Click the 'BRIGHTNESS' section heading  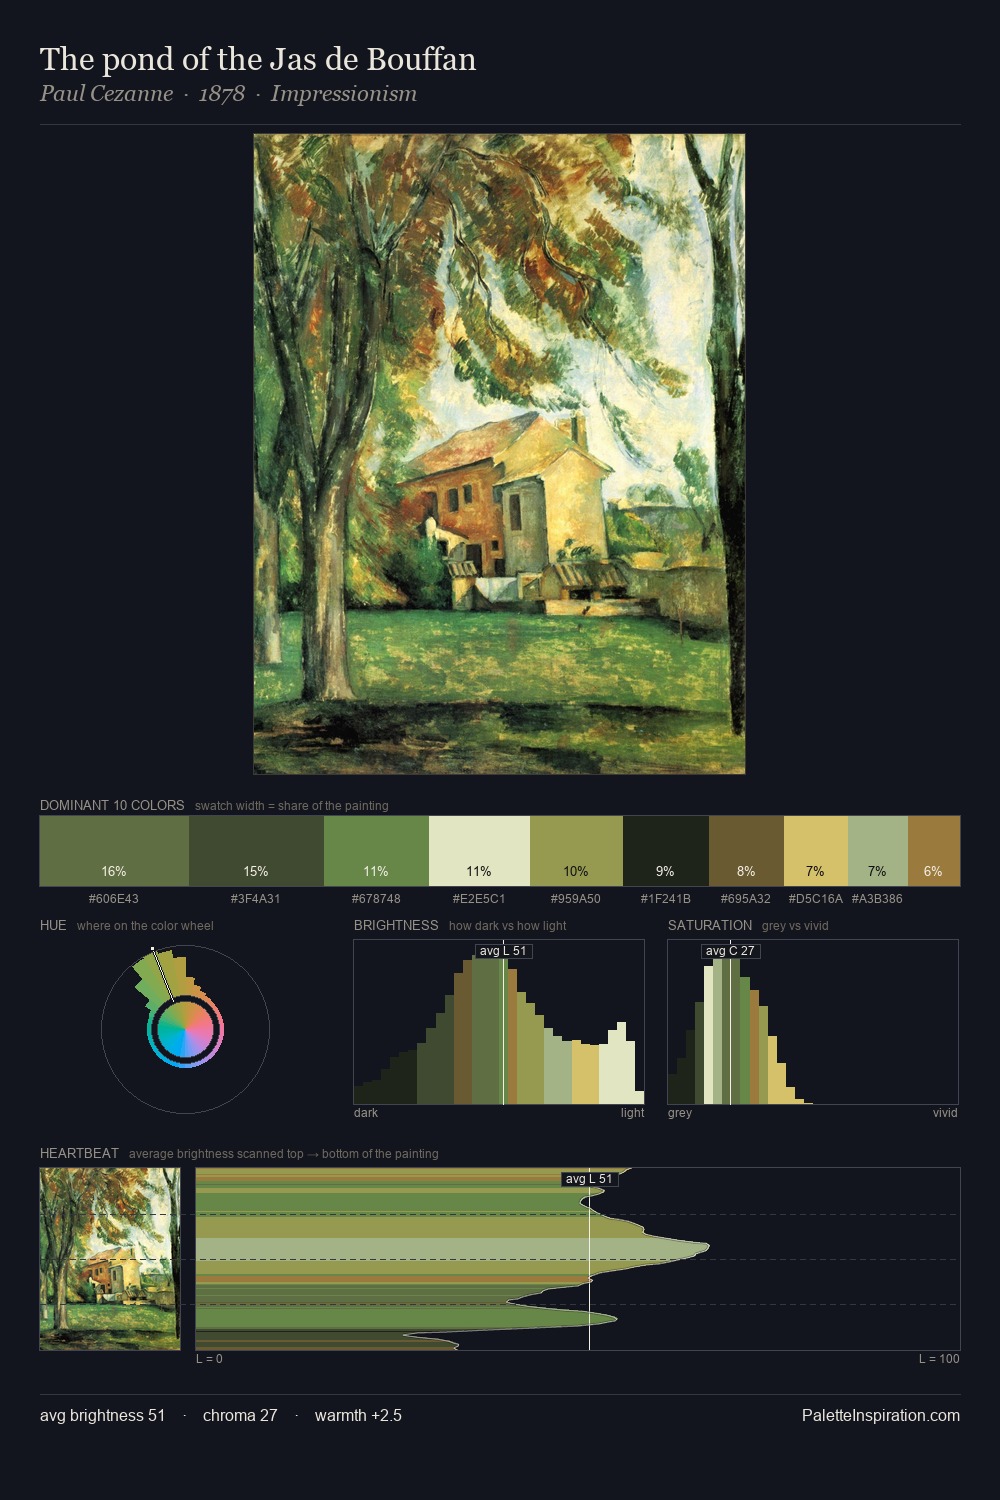click(396, 925)
